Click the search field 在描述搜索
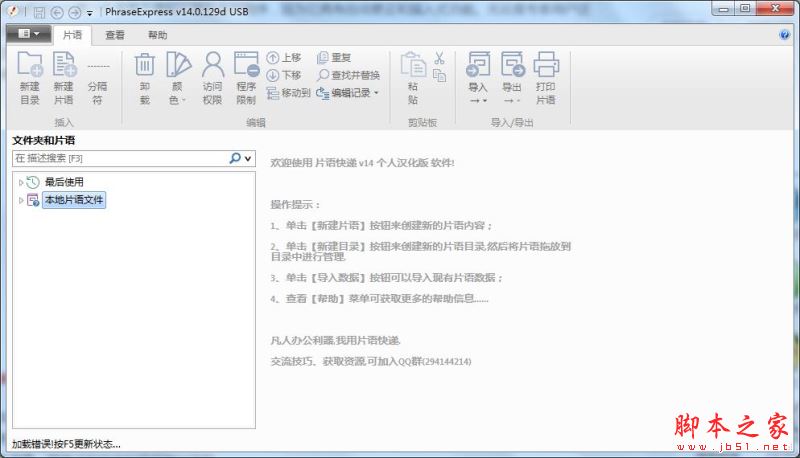 (x=120, y=158)
